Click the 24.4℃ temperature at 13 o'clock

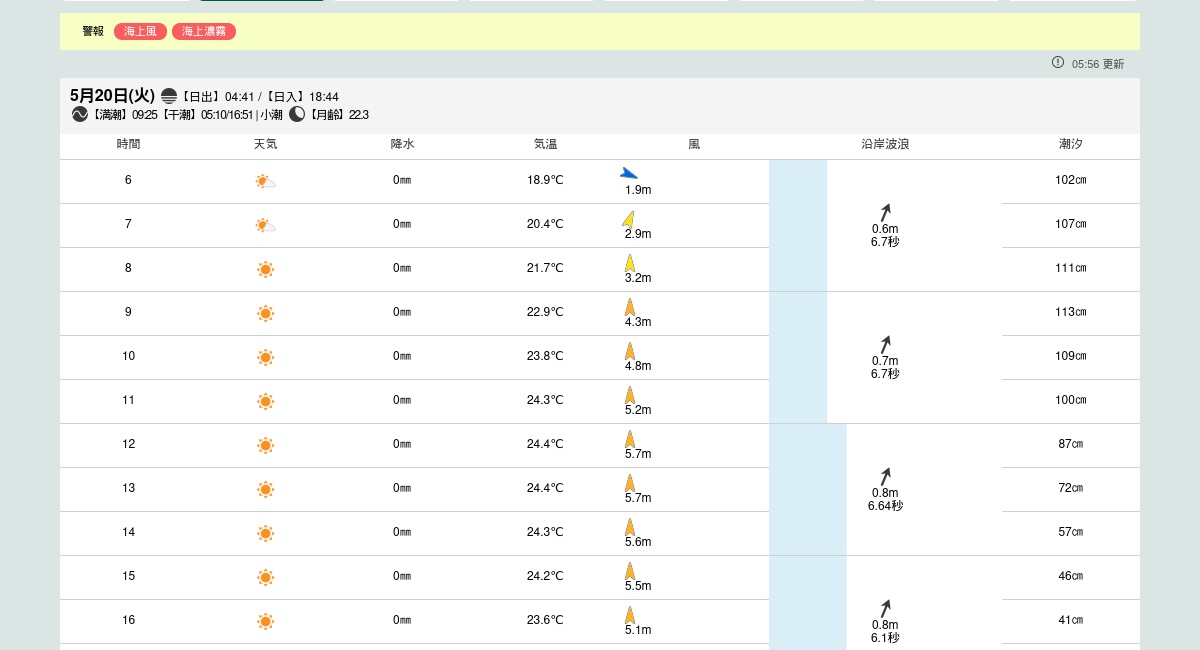pos(545,488)
